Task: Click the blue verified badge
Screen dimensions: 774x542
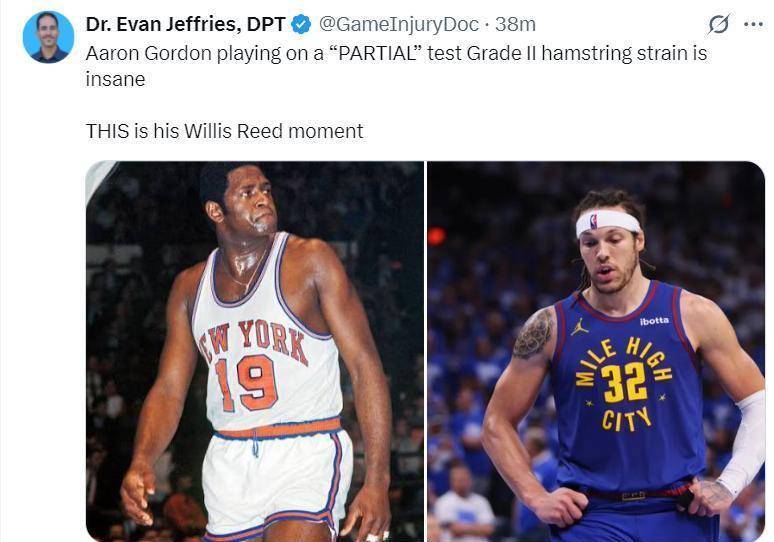Action: click(x=301, y=24)
